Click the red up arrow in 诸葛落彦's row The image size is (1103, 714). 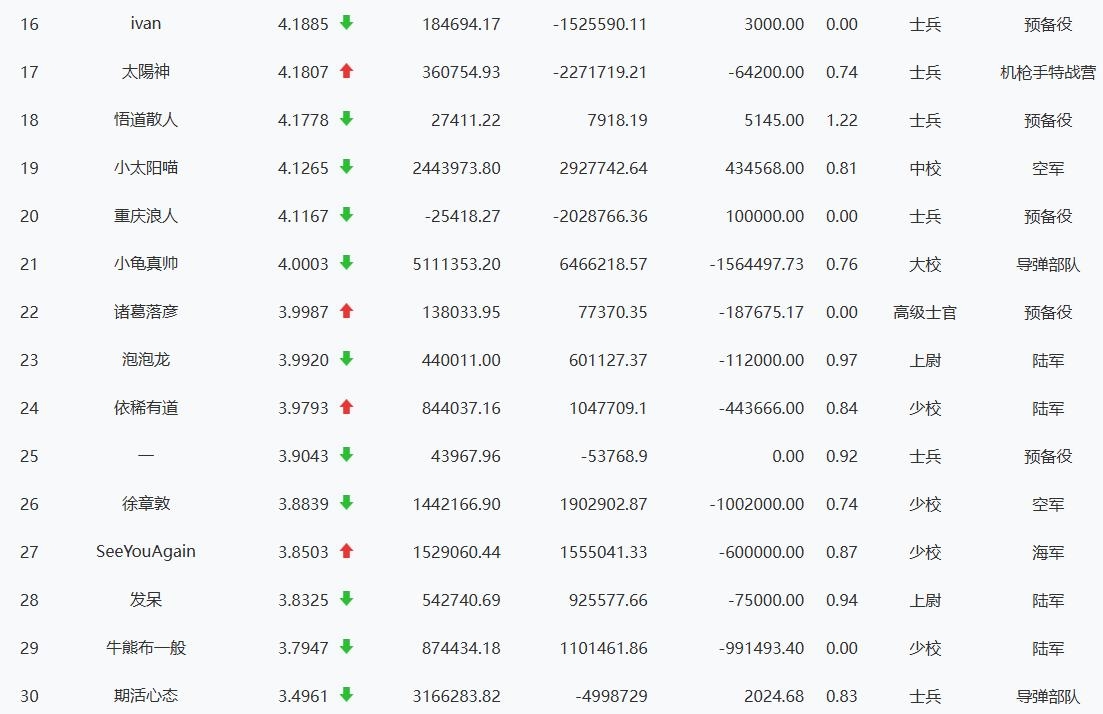346,311
